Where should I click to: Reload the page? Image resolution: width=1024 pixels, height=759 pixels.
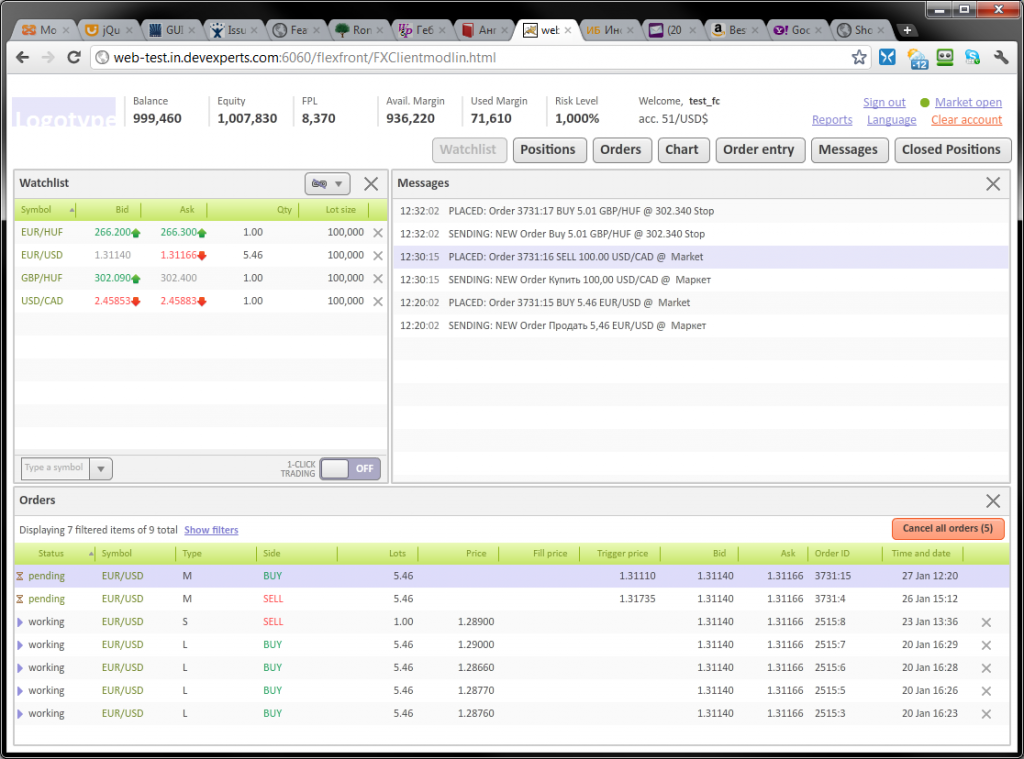(x=74, y=58)
